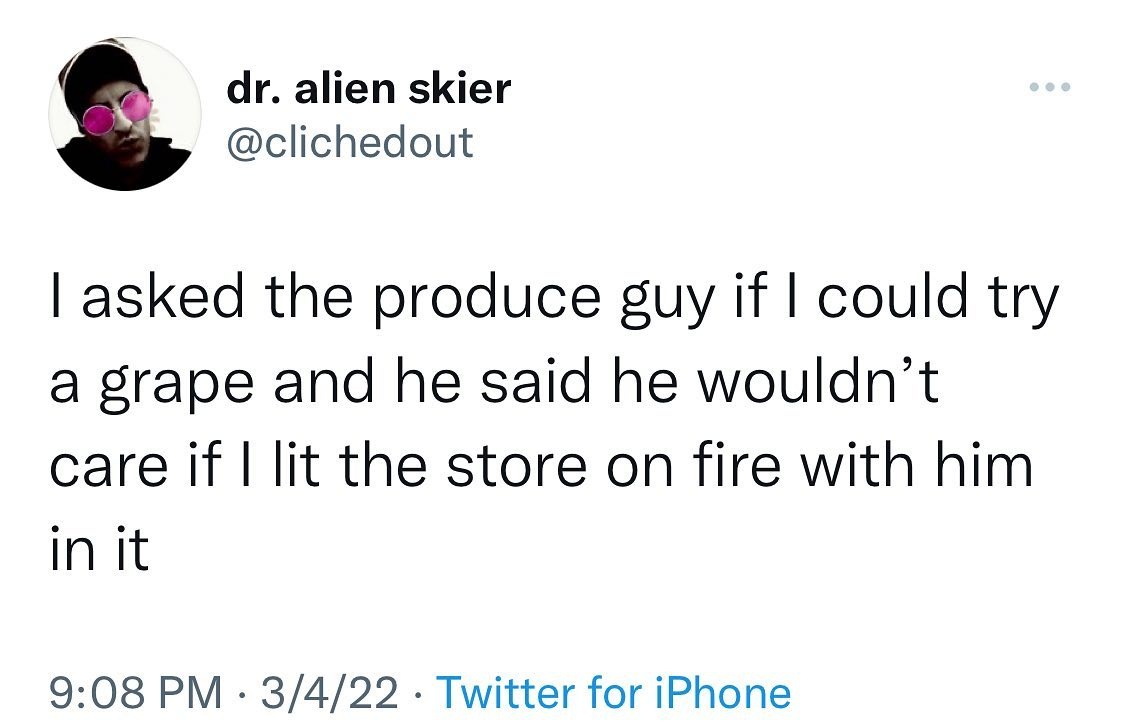Click the dr. prefix in the display name
Image resolution: width=1124 pixels, height=726 pixels.
pyautogui.click(x=254, y=88)
